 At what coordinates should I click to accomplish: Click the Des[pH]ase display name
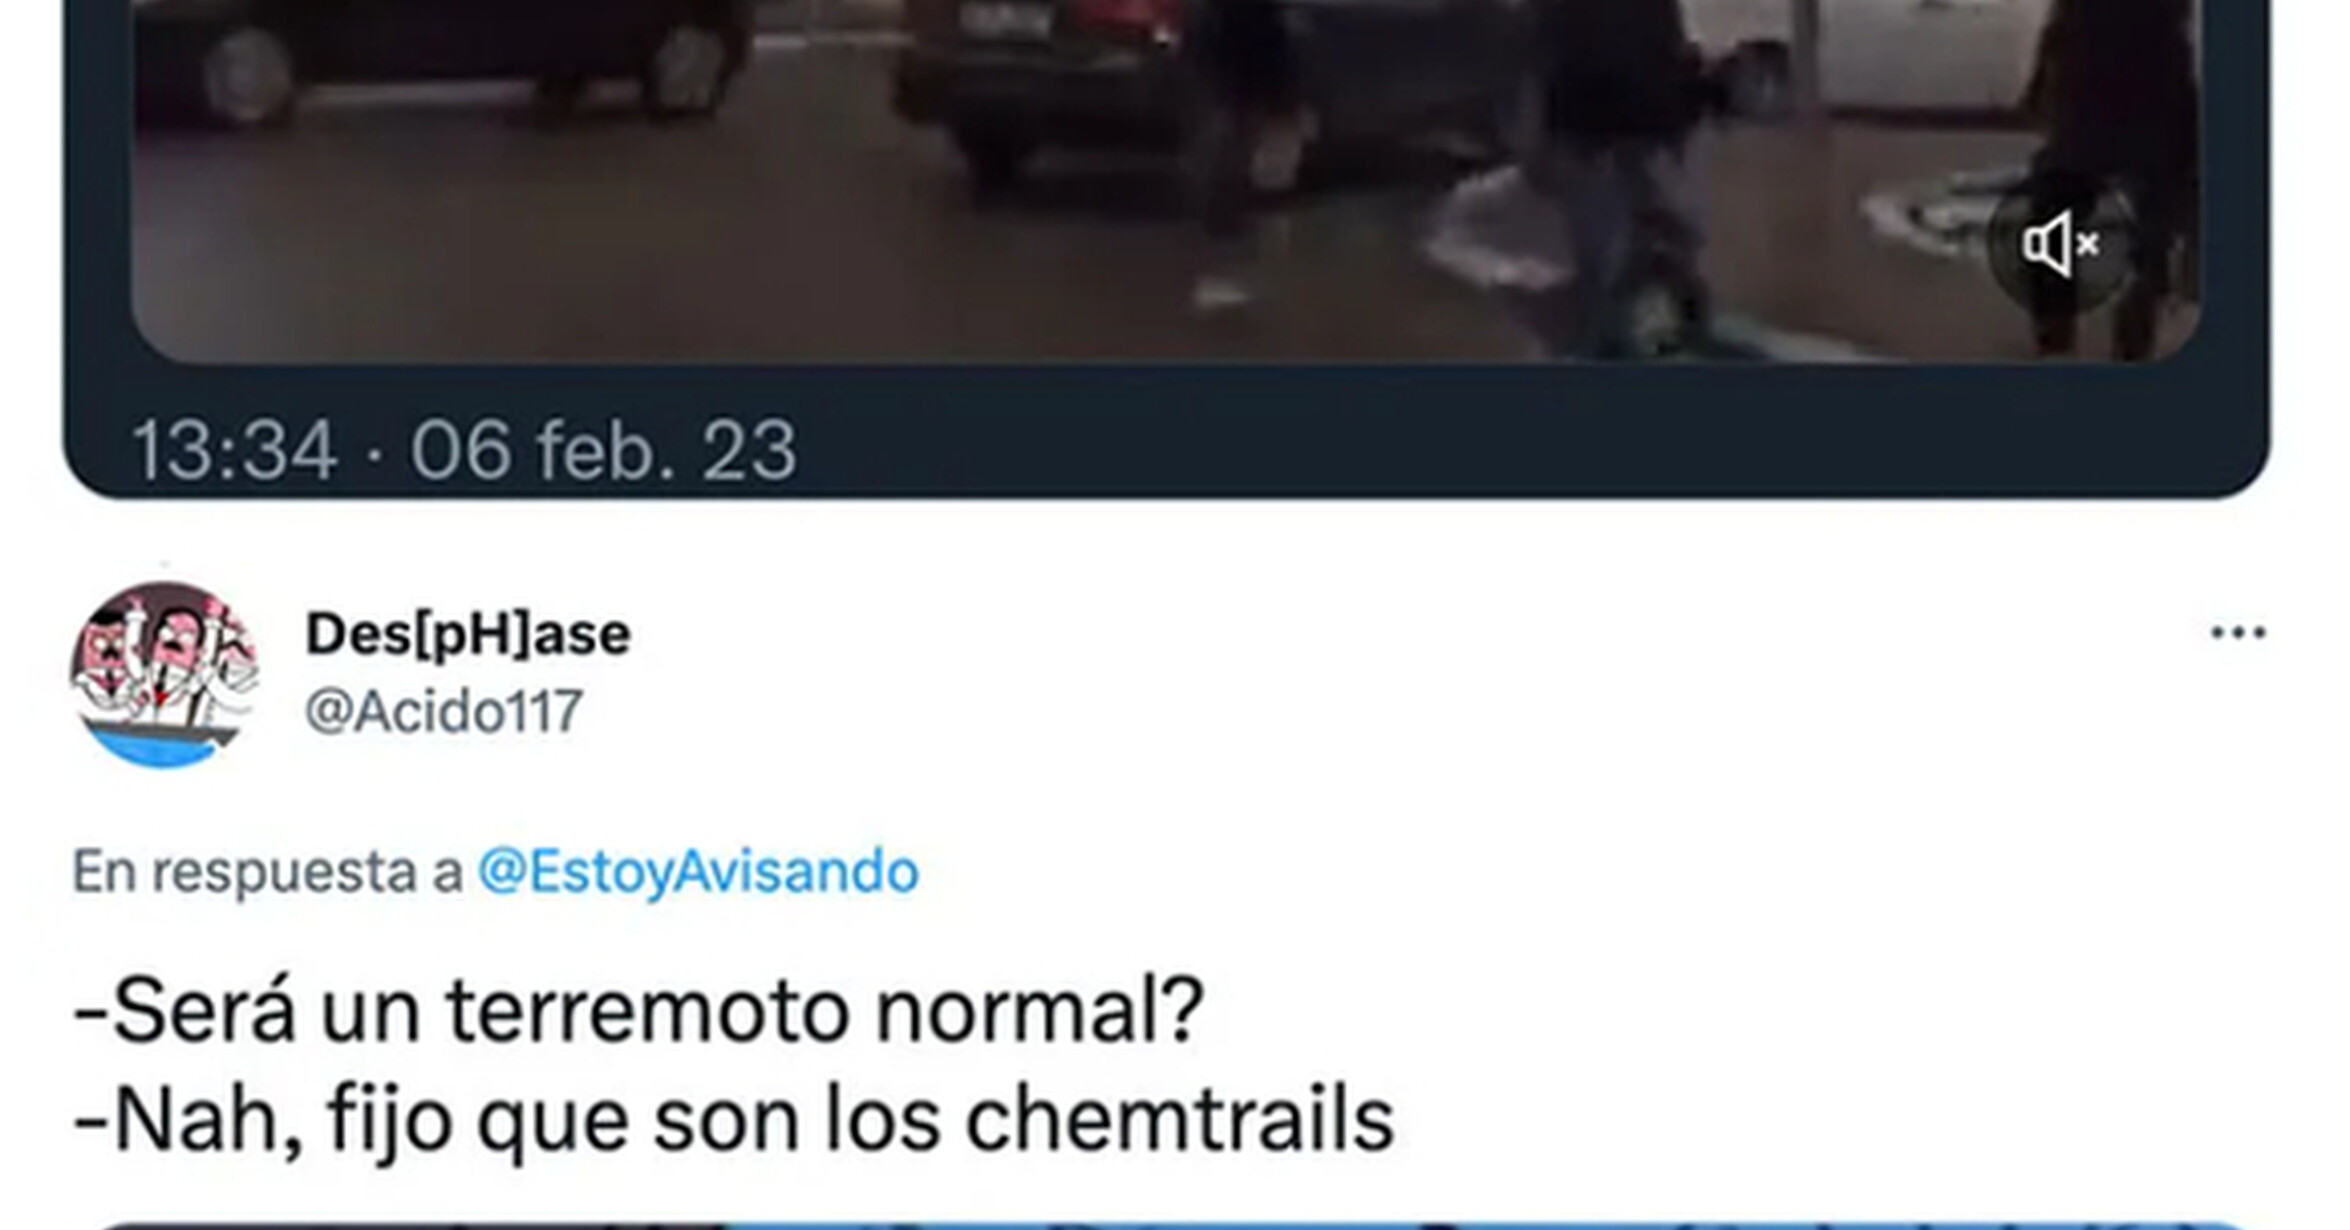468,634
